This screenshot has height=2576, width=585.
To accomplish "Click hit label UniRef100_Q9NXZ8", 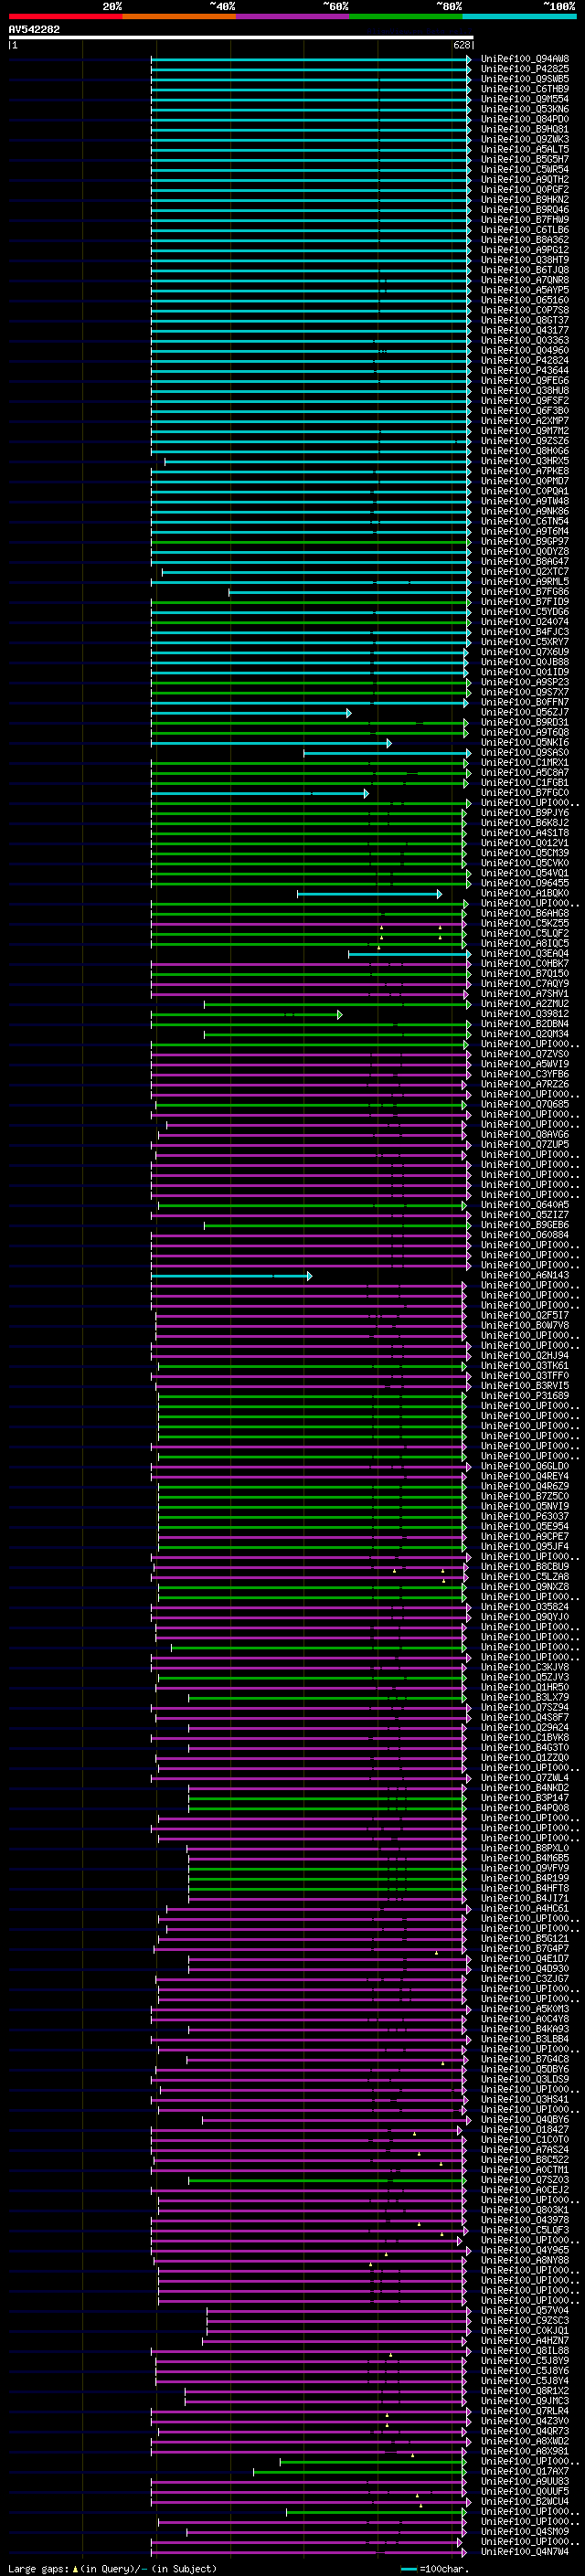I will pos(525,1586).
